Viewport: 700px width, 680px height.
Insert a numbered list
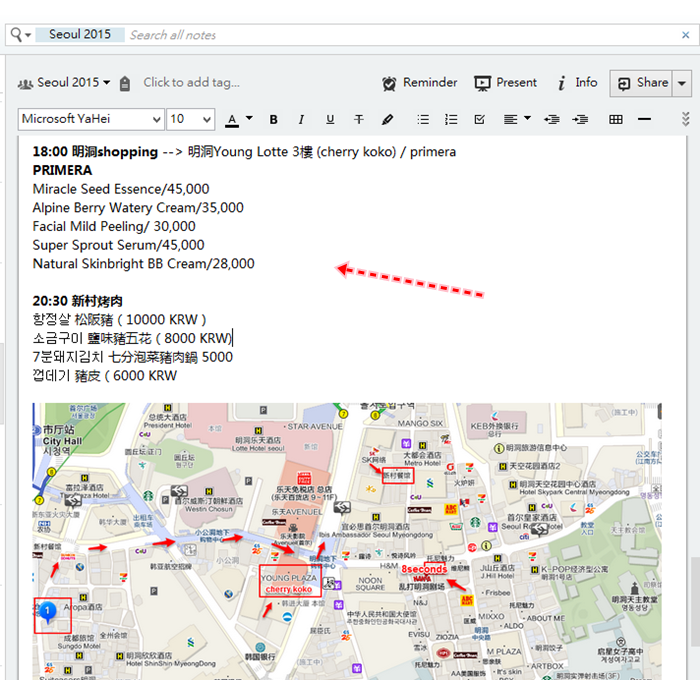[451, 119]
